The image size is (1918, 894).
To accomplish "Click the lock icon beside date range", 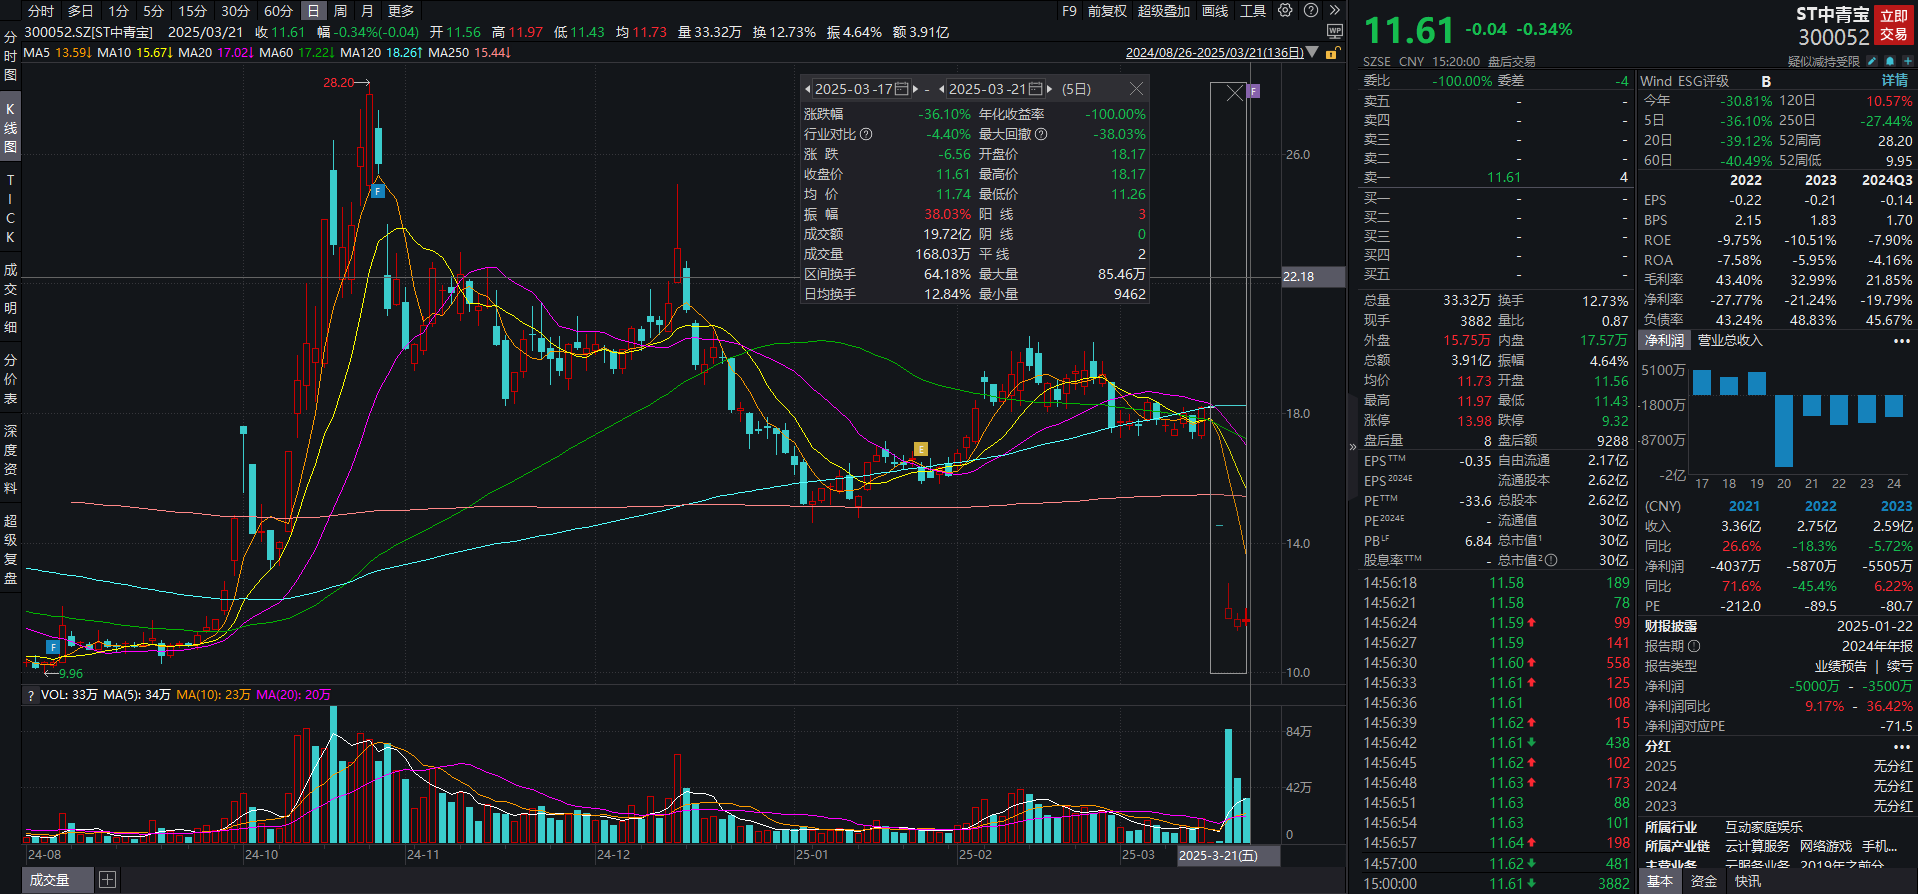I will [x=1331, y=53].
